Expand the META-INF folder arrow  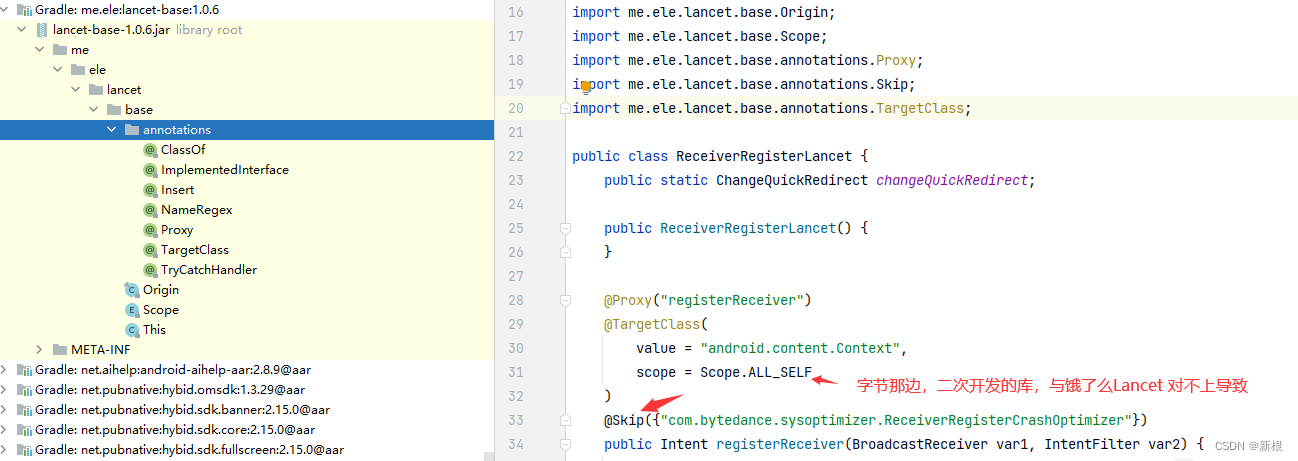click(x=39, y=350)
